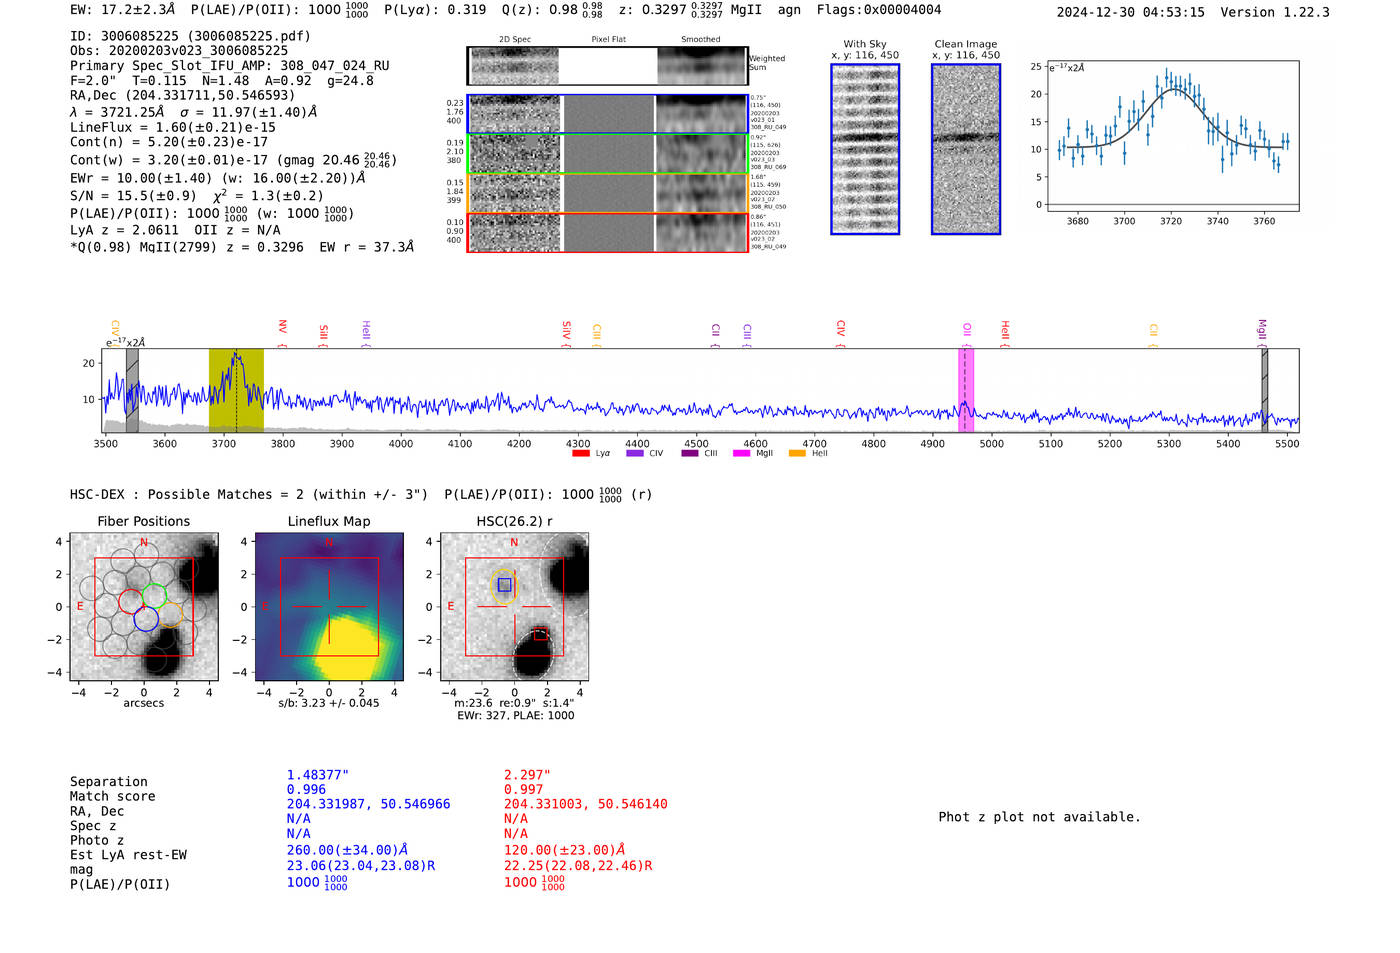Click the hatched gray band near 3550 Å
This screenshot has height=953, width=1400.
(x=132, y=390)
